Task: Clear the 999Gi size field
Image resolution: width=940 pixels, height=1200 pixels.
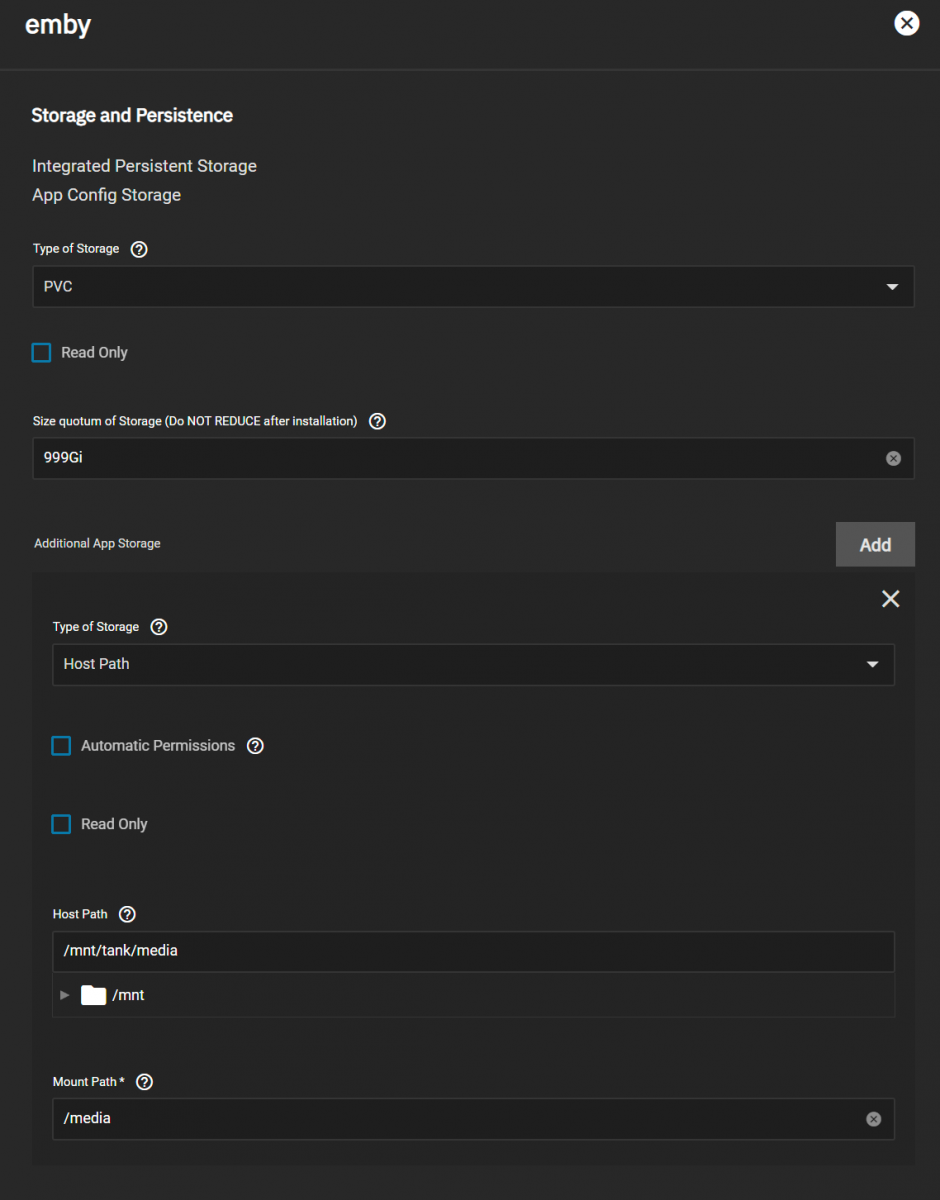Action: click(893, 458)
